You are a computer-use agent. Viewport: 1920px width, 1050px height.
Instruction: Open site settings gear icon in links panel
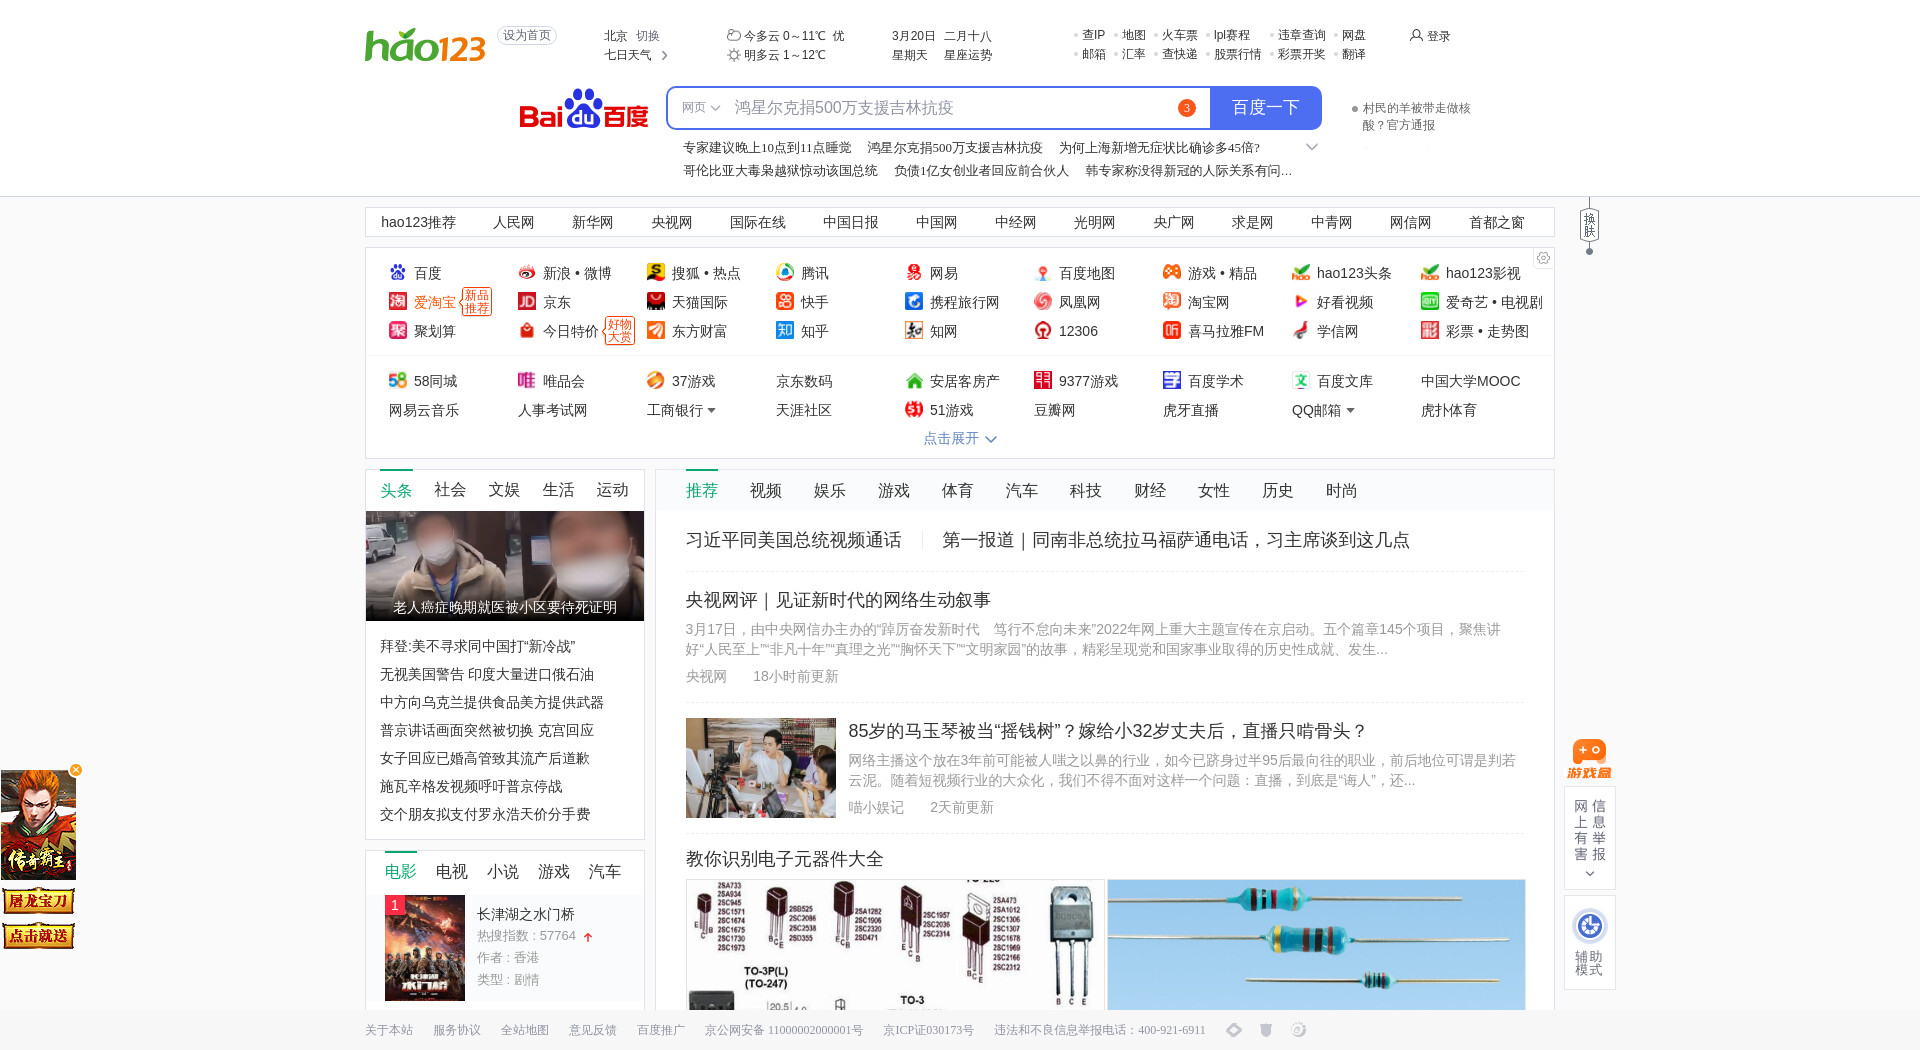click(x=1543, y=258)
